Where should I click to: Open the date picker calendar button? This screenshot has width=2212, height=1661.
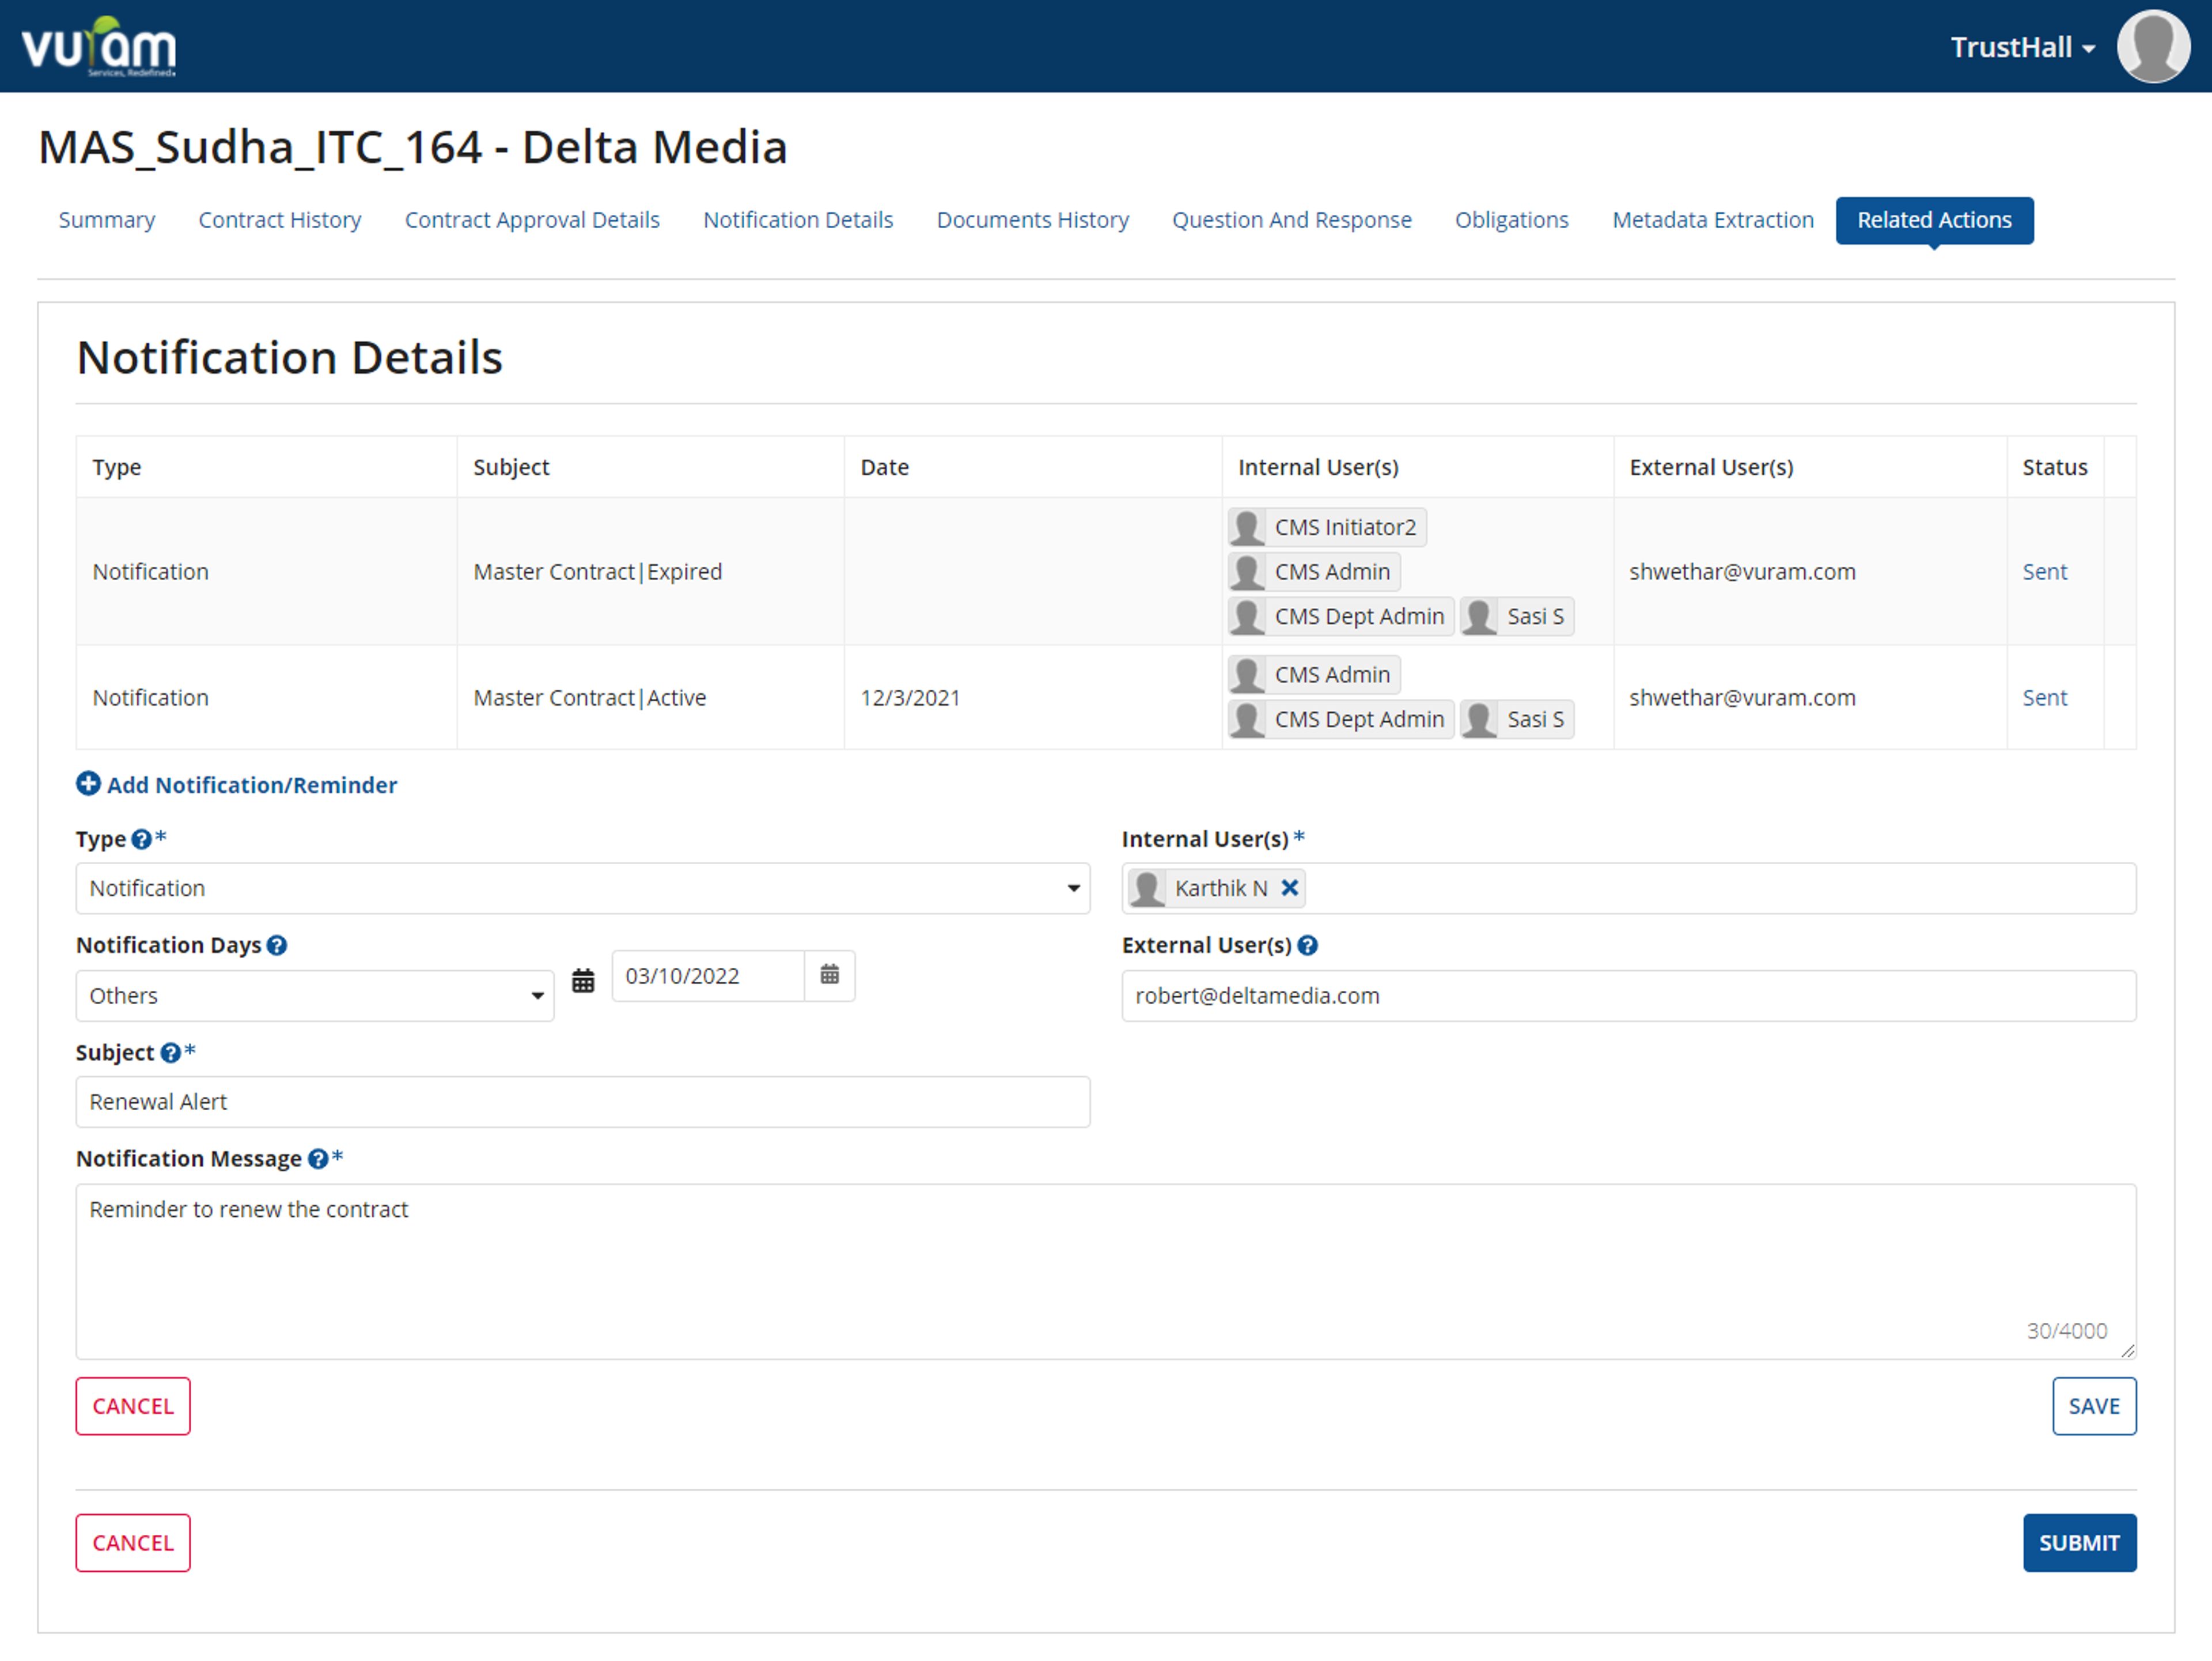(x=830, y=975)
